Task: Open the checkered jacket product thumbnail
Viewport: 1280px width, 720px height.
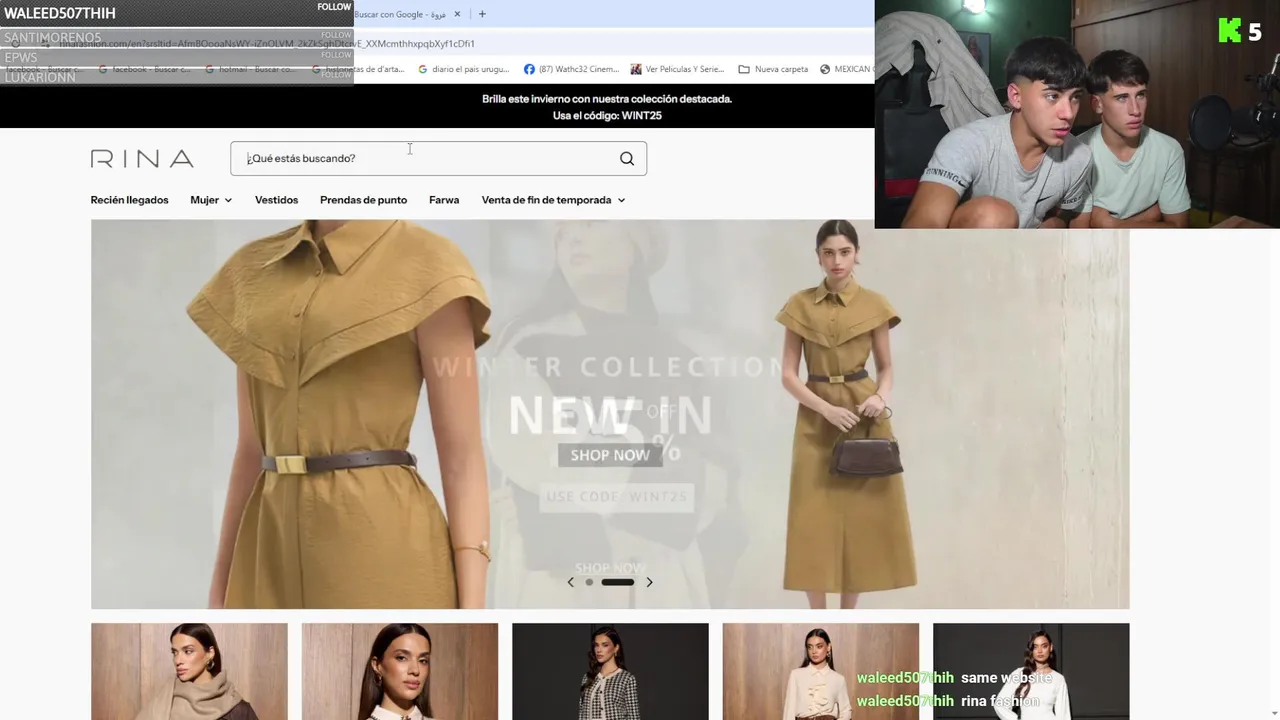Action: click(610, 671)
